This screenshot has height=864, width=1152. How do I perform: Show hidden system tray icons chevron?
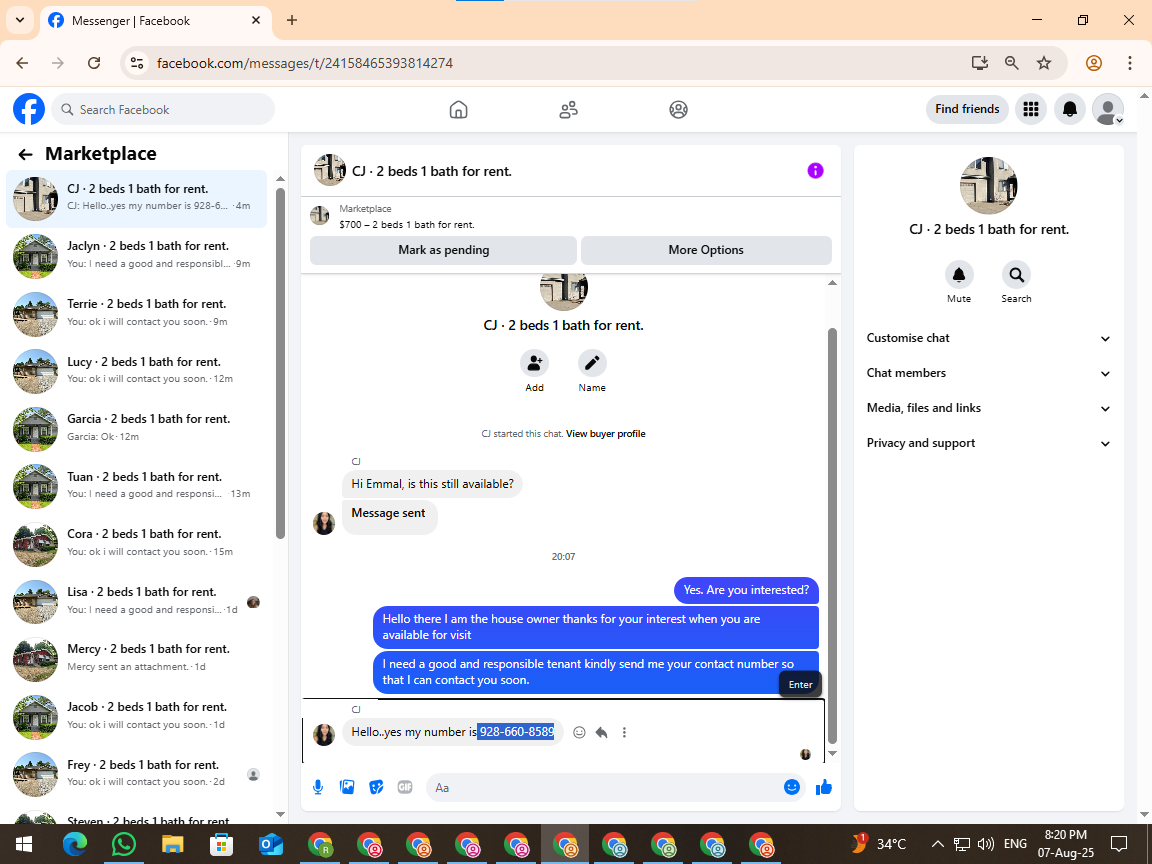coord(937,844)
